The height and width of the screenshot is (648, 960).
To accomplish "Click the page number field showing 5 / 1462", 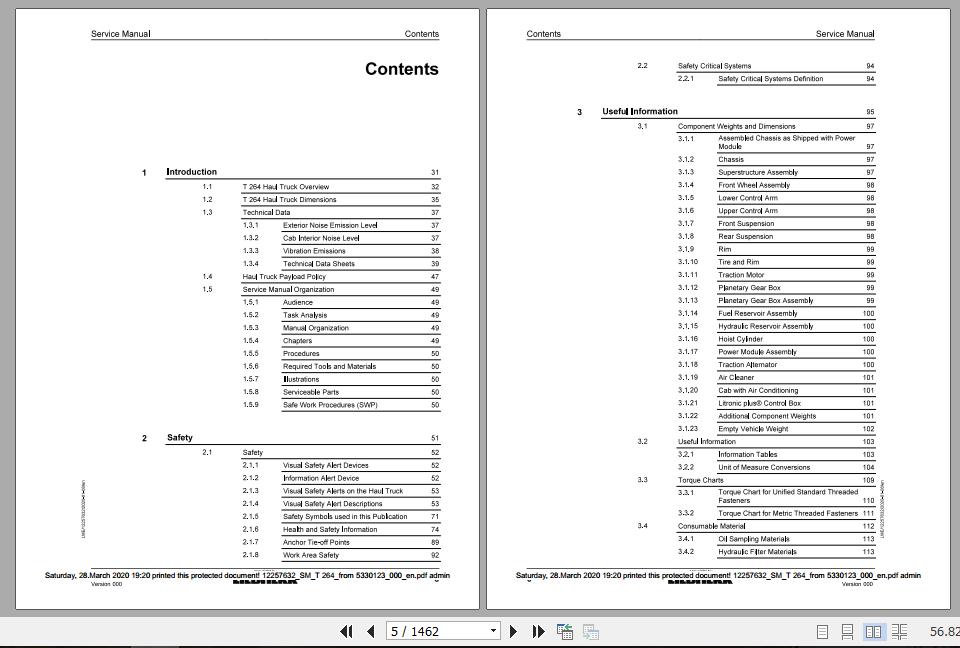I will click(437, 631).
